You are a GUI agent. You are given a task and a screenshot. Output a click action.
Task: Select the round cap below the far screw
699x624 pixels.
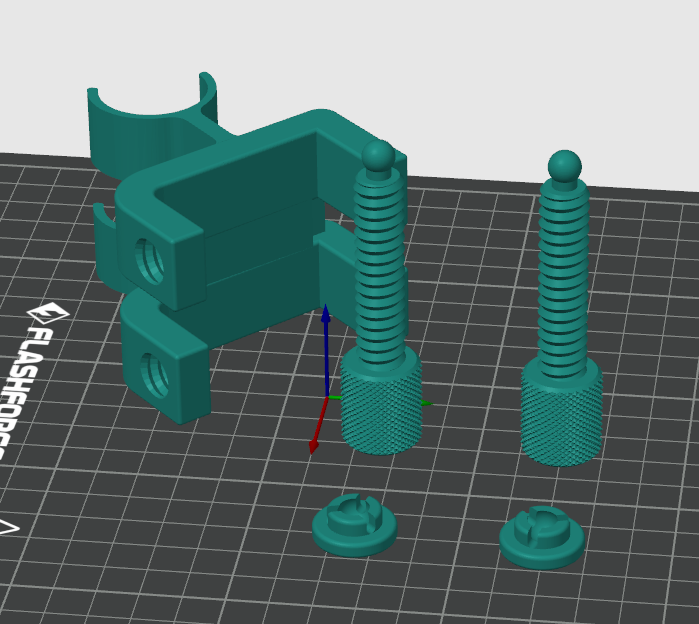pos(542,537)
